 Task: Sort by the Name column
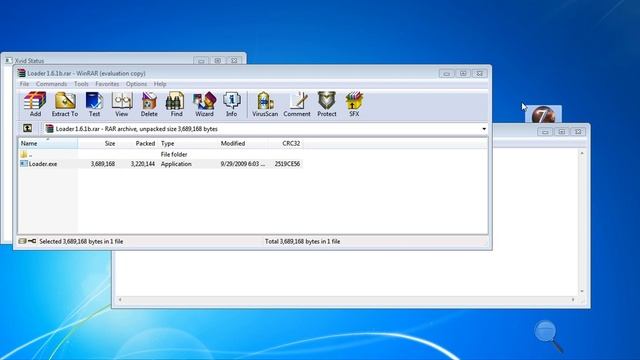[48, 143]
